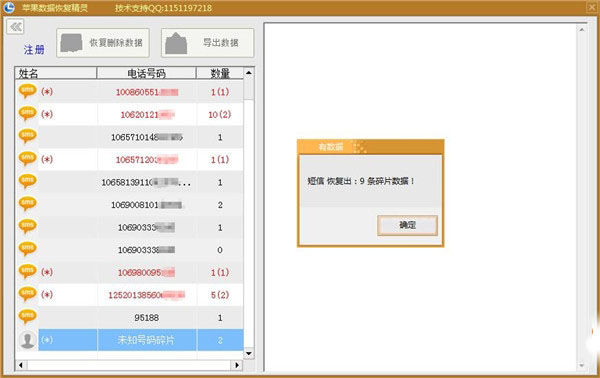600x378 pixels.
Task: Select SMS icon for number 106980095
Action: coord(28,272)
